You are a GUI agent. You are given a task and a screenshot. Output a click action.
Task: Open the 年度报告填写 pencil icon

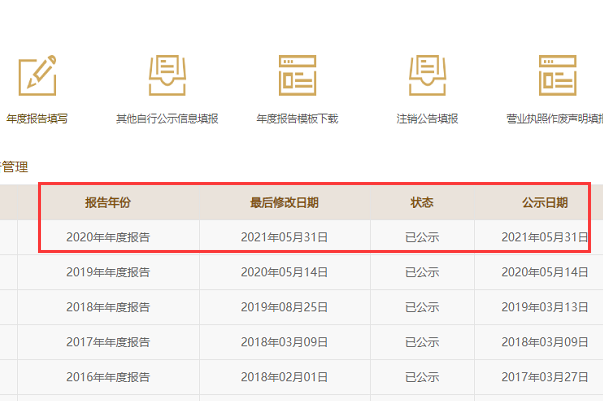click(x=37, y=75)
